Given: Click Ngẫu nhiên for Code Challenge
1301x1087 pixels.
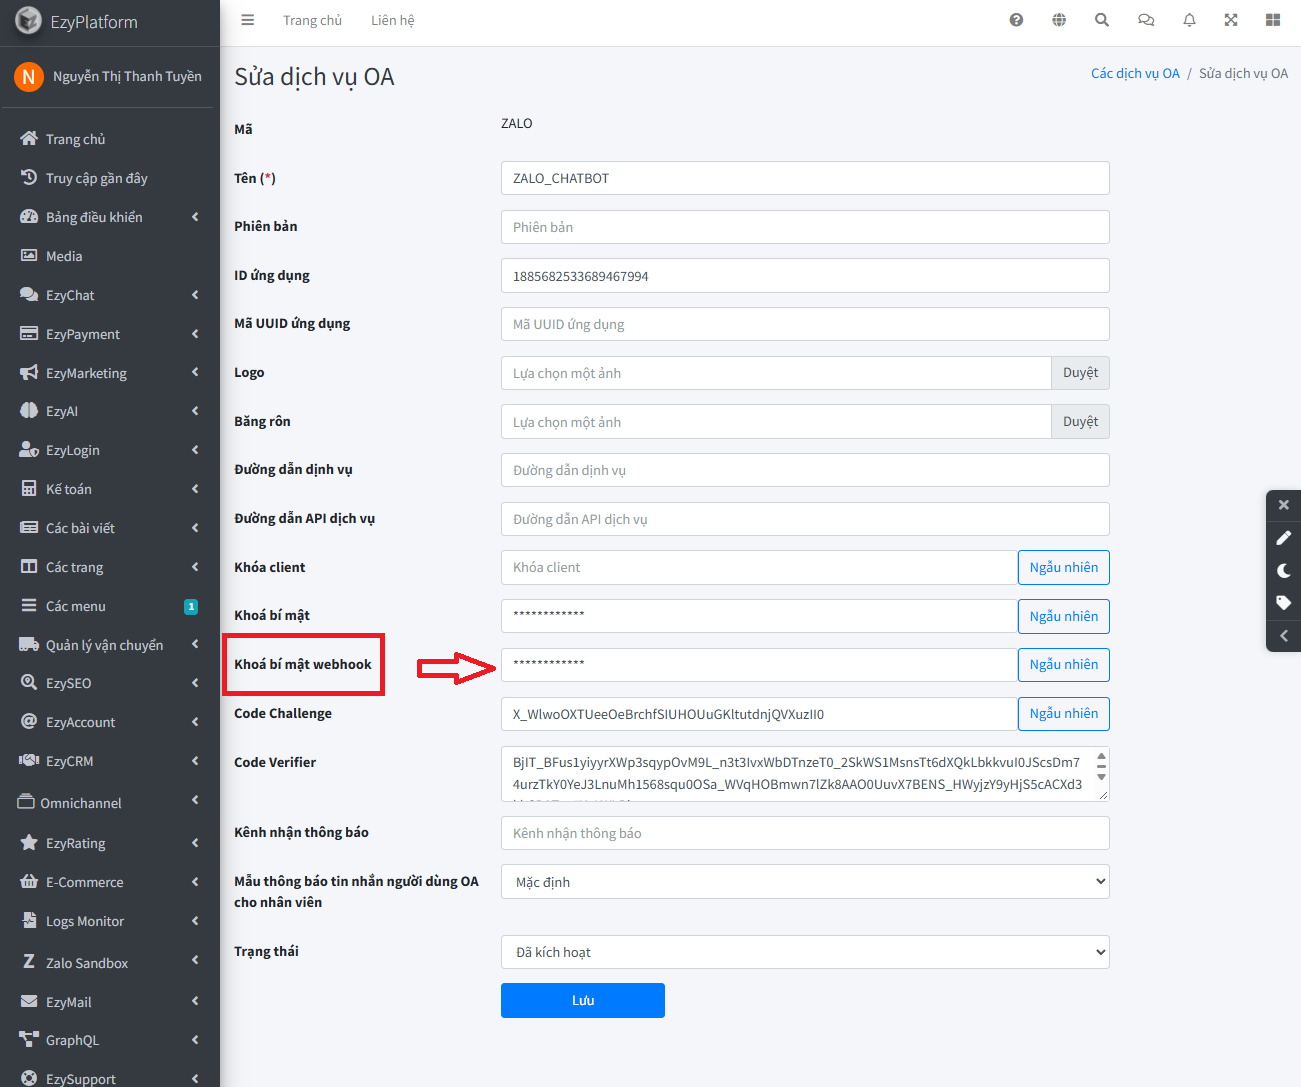Looking at the screenshot, I should (x=1064, y=714).
